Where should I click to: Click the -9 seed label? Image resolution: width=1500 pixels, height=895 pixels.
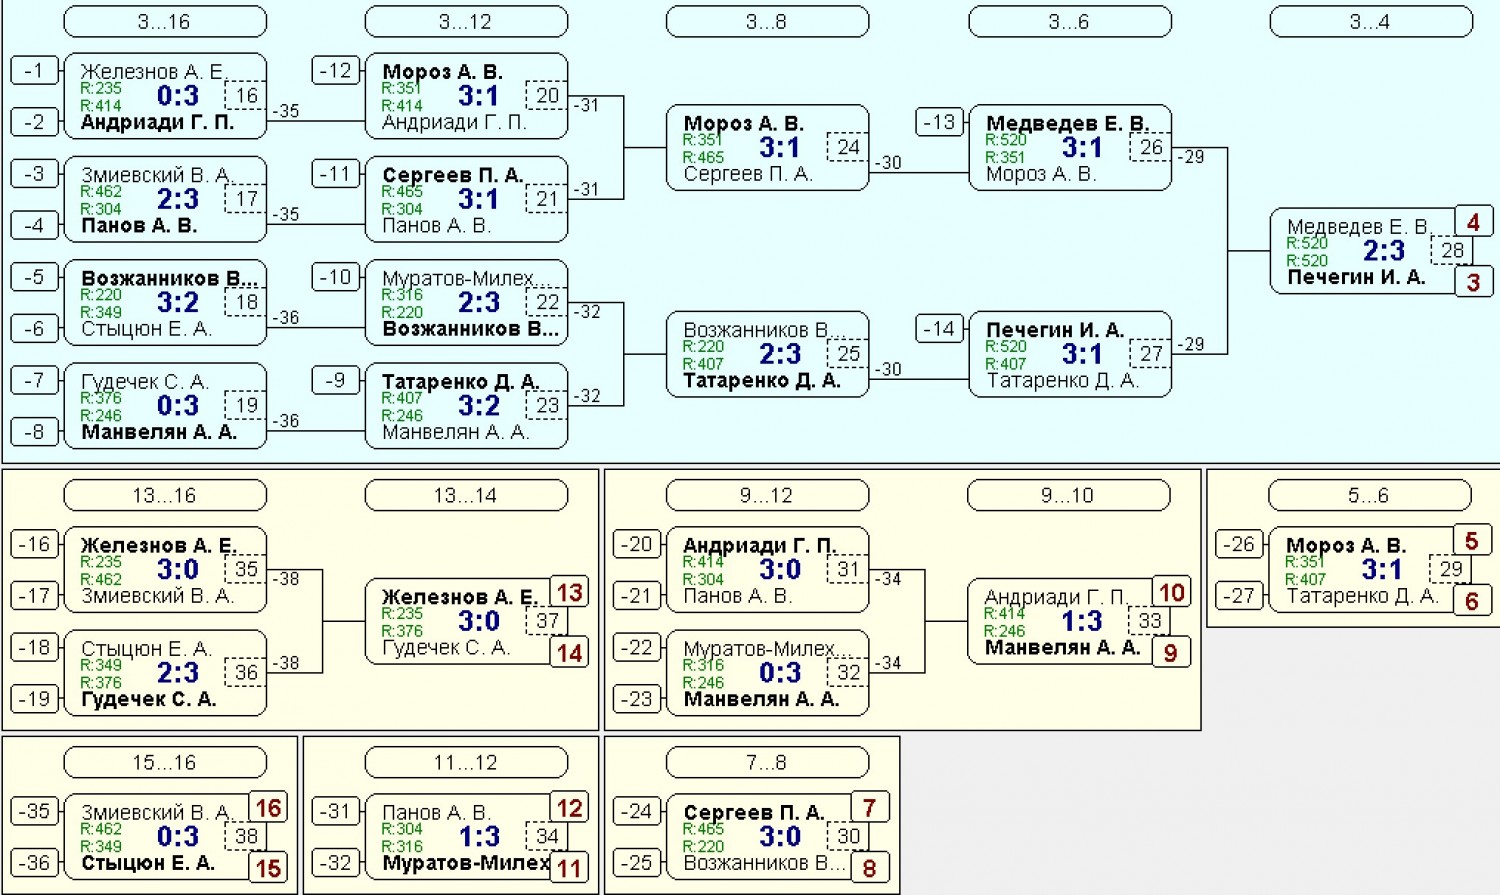tap(336, 380)
